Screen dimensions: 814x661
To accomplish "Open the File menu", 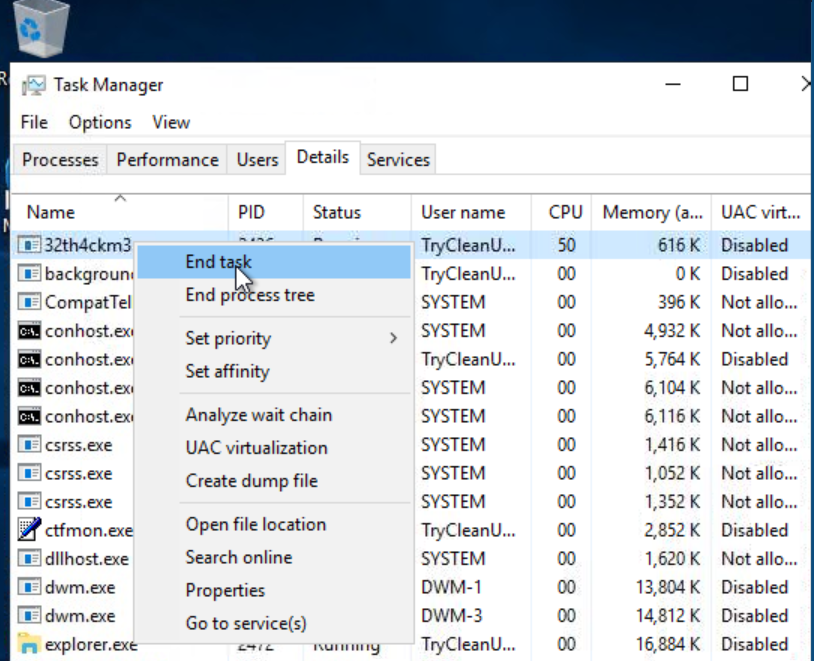I will point(34,123).
